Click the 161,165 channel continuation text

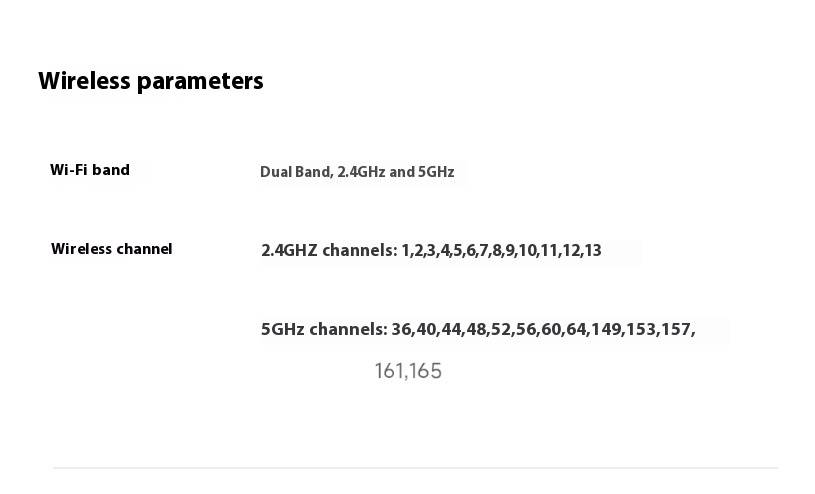coord(408,371)
